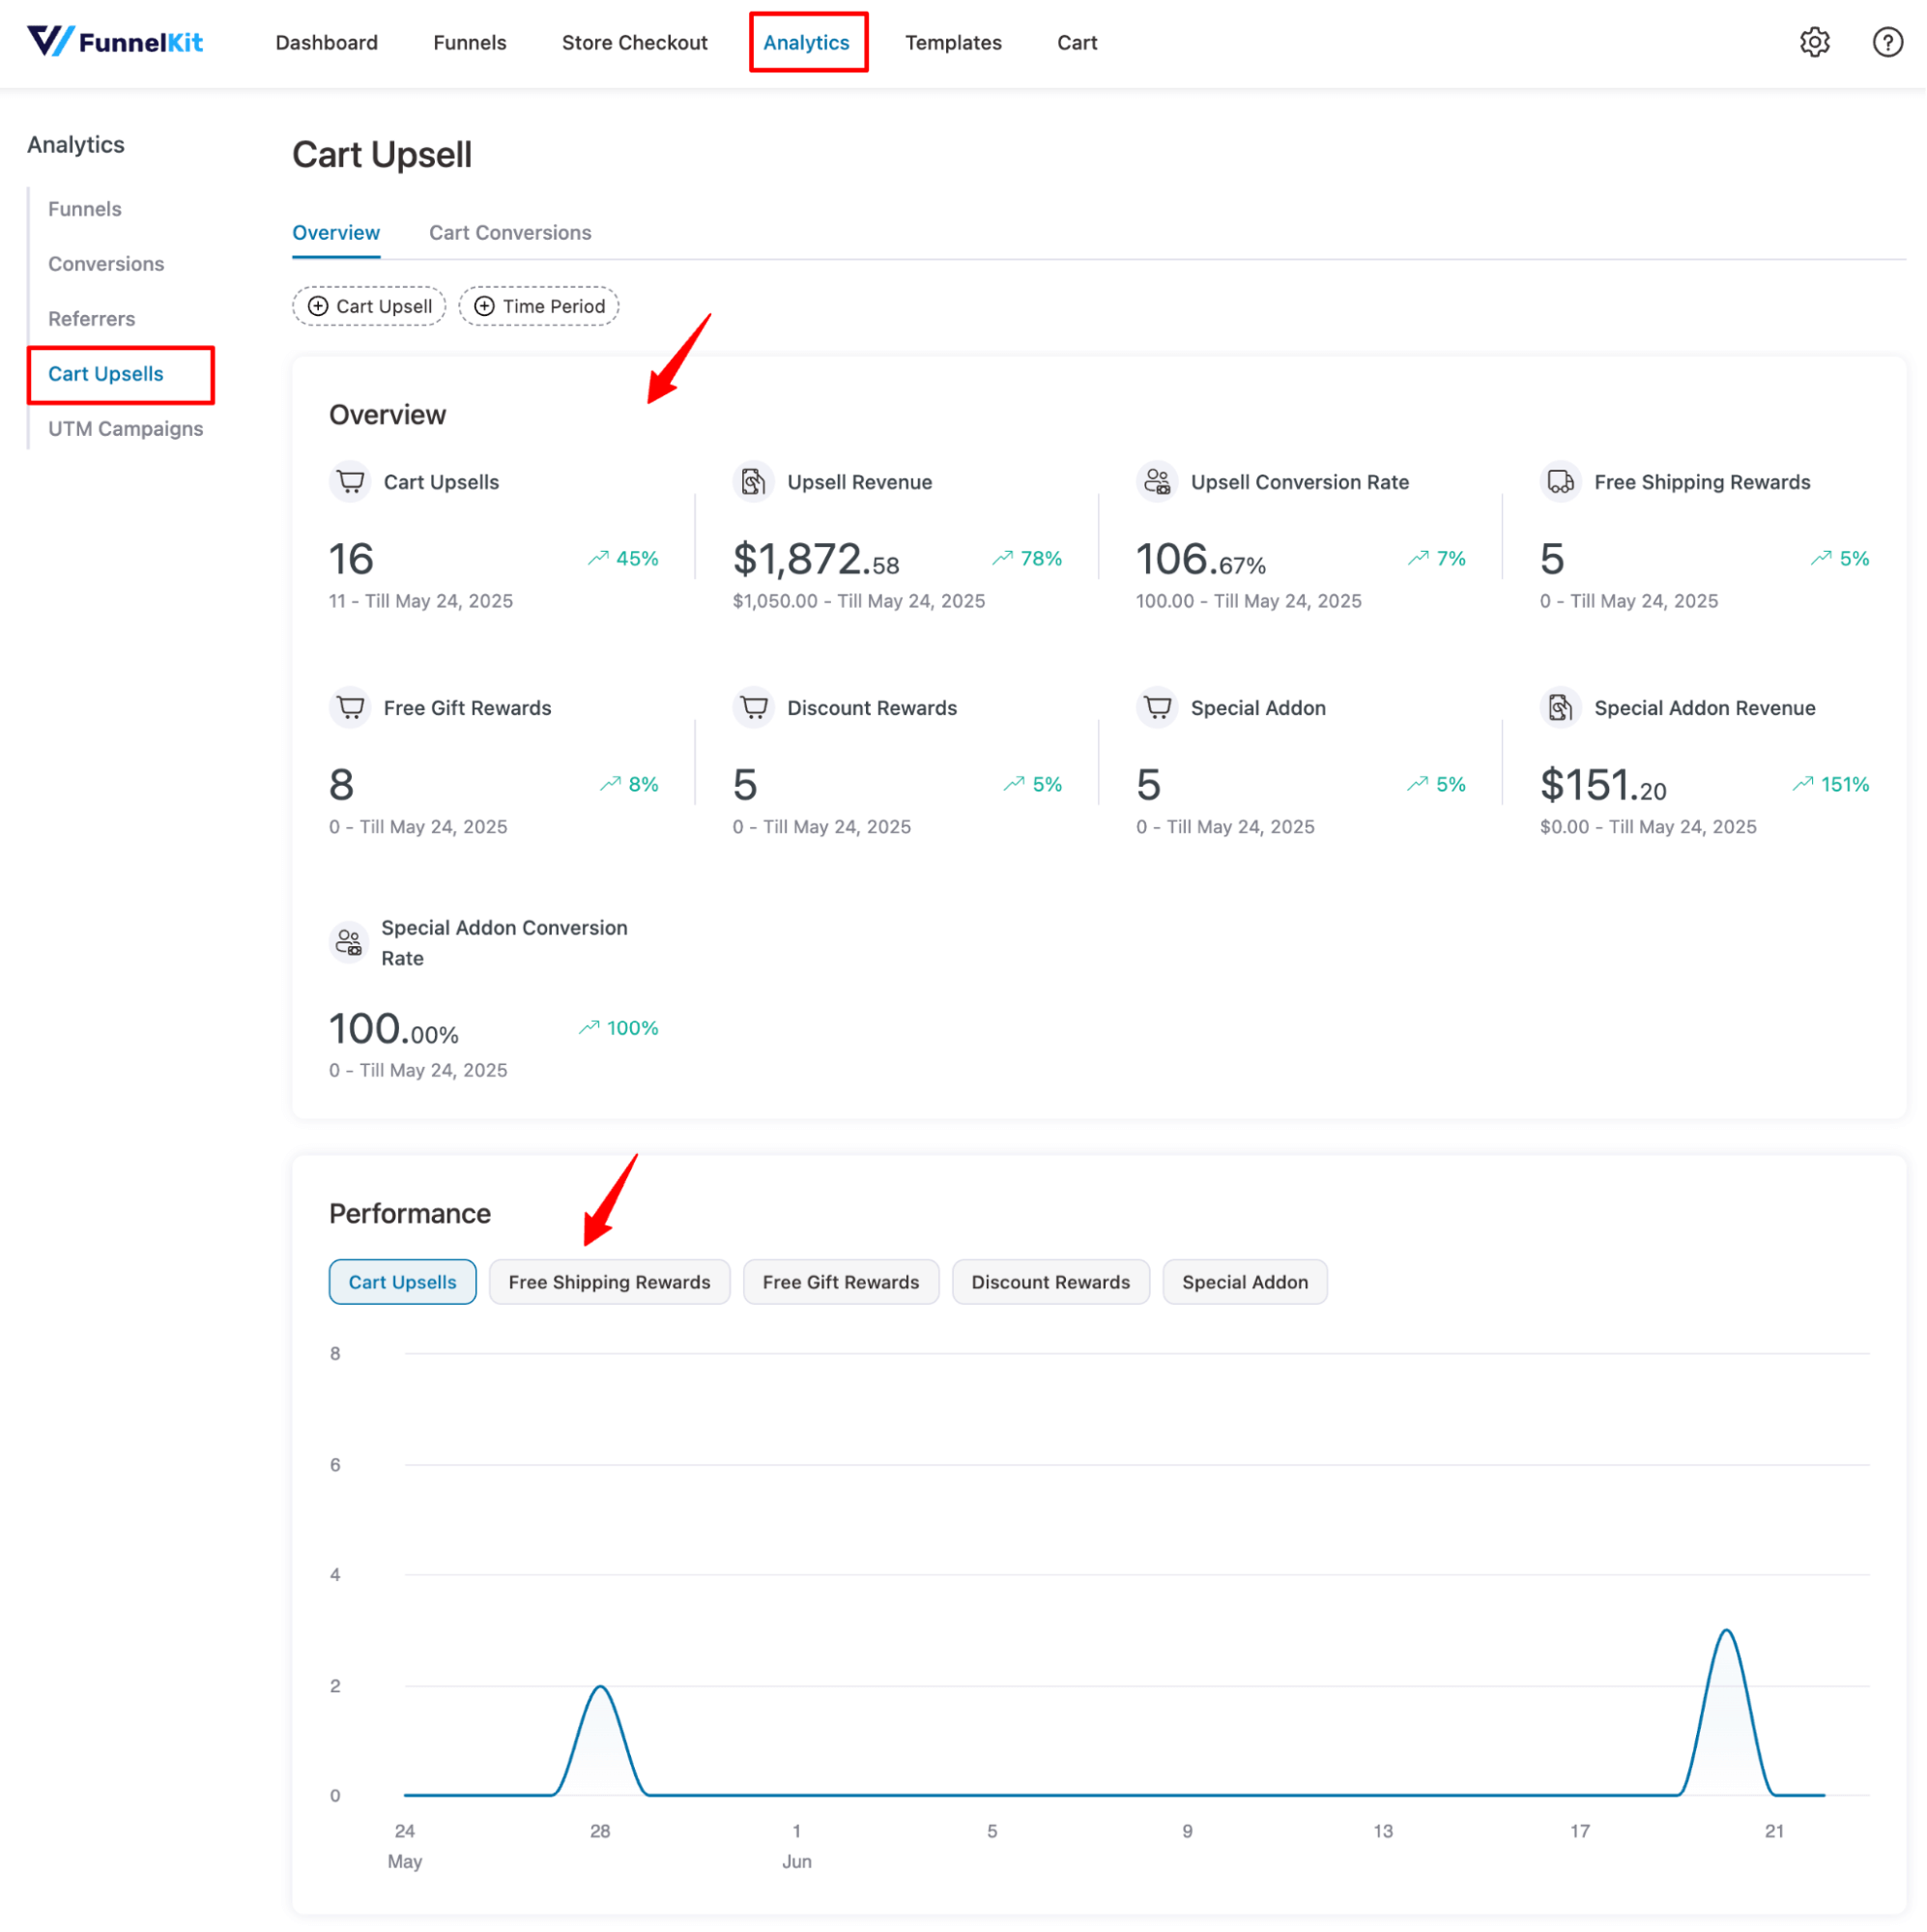Click "$0.00 - Till May 24, 2025" text
Screen dimensions: 1927x1932
pyautogui.click(x=1648, y=827)
